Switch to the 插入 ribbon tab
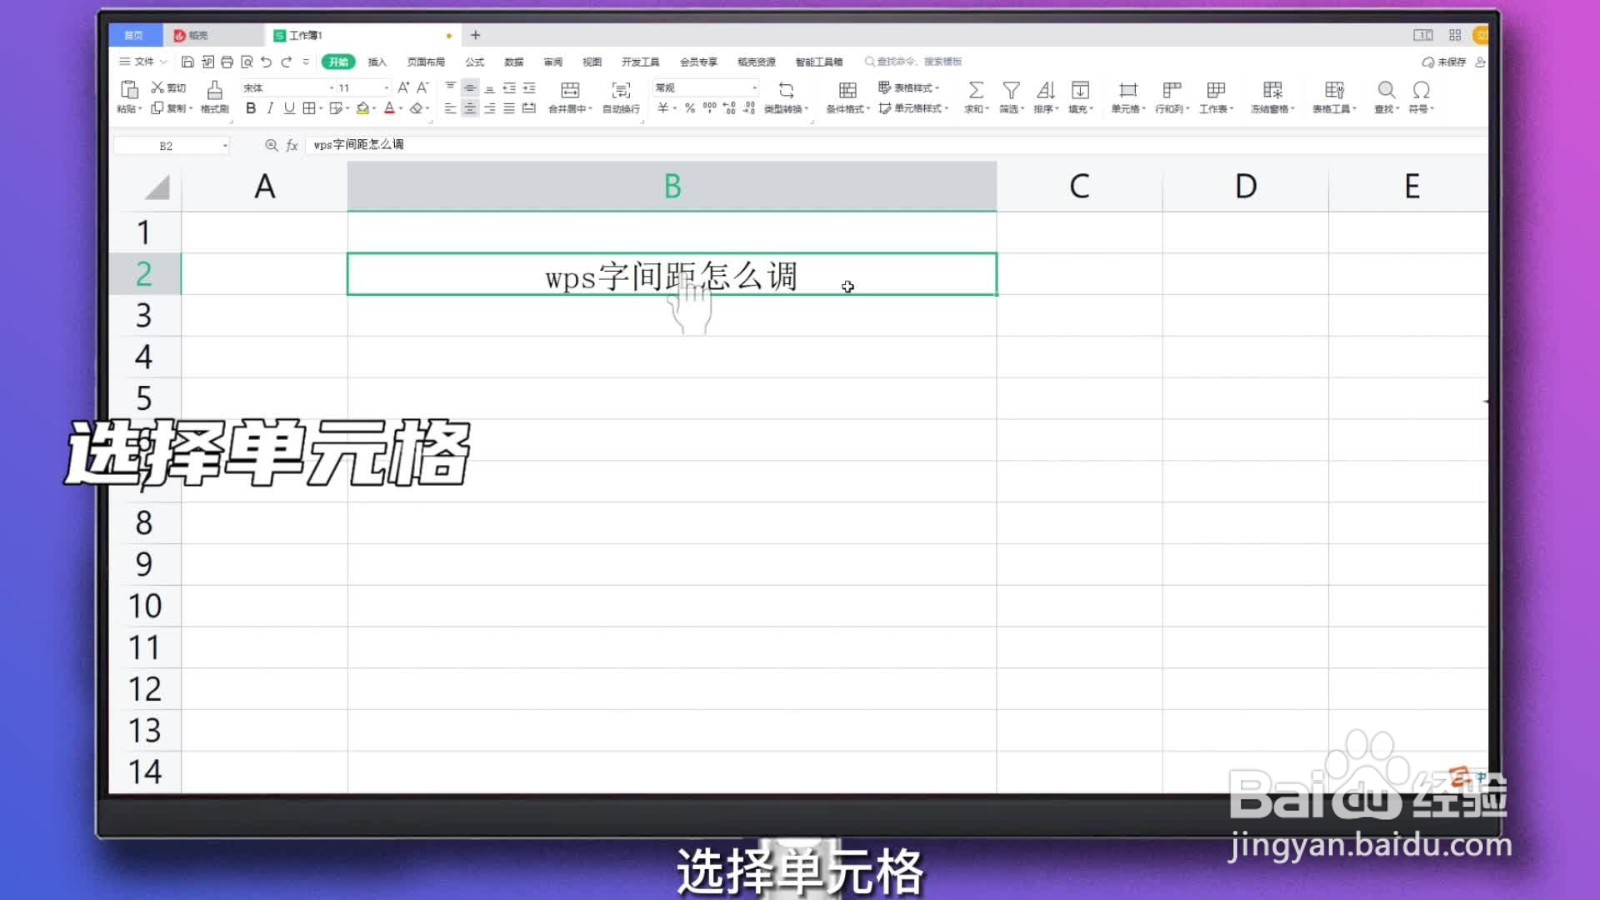This screenshot has width=1600, height=900. pos(377,61)
